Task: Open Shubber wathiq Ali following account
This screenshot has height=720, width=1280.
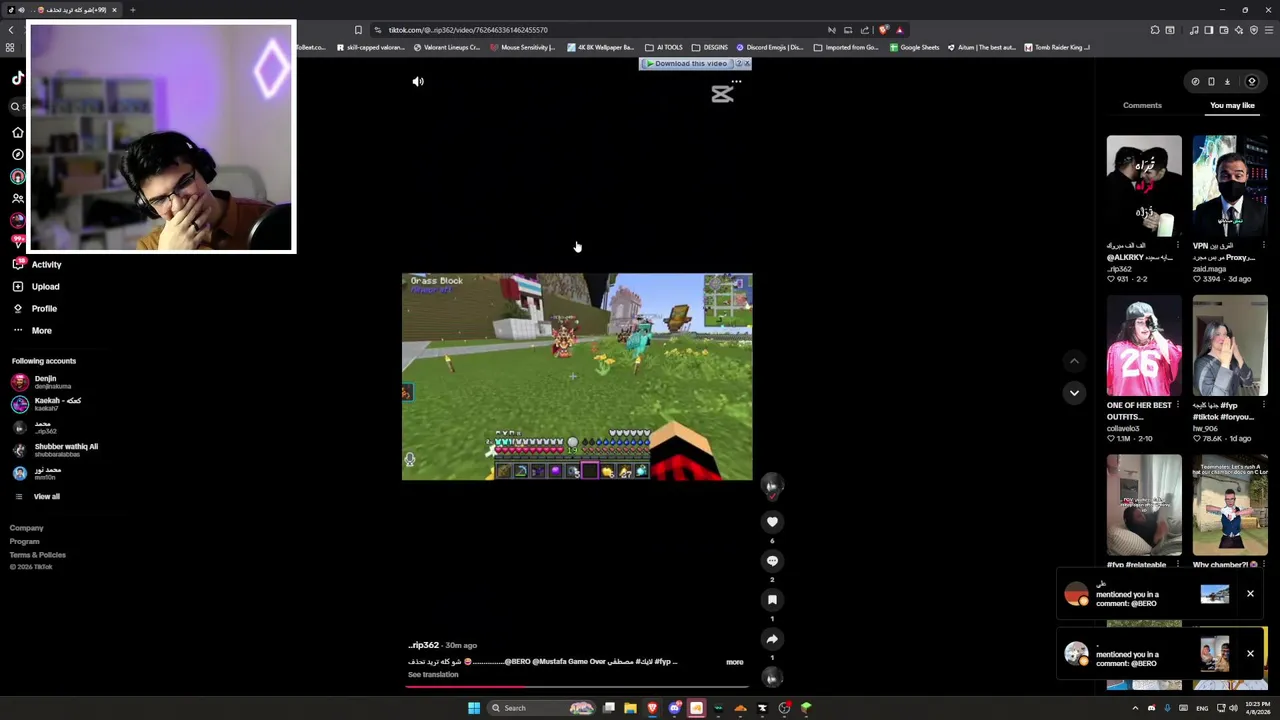Action: (x=55, y=450)
